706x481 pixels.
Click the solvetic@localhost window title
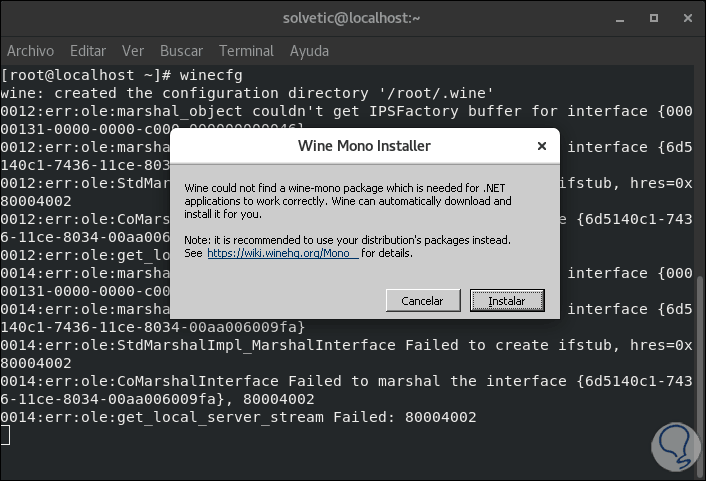coord(353,16)
